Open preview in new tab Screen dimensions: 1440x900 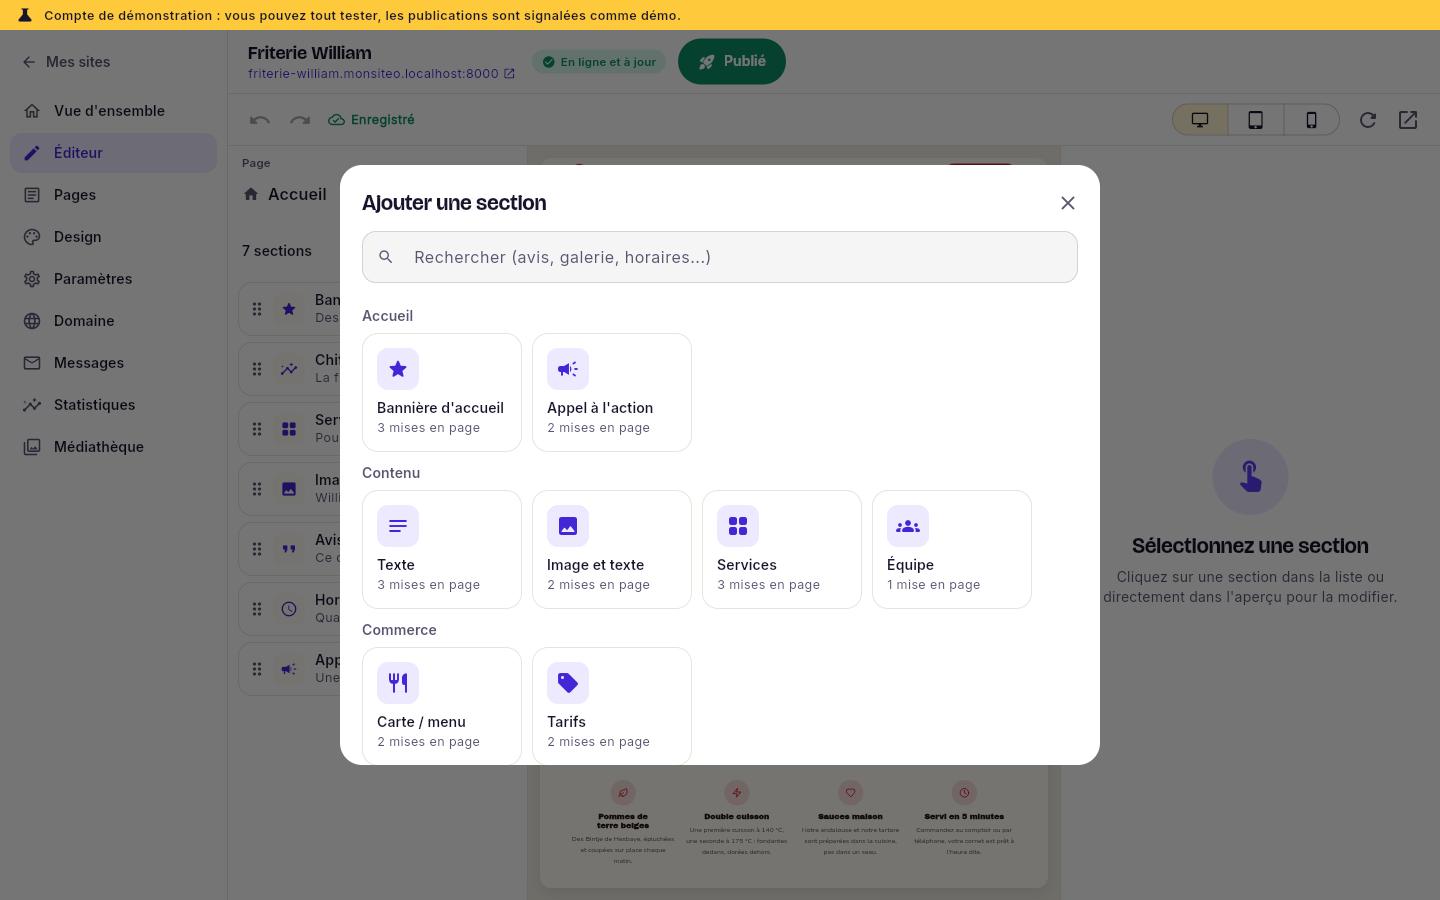coord(1408,120)
